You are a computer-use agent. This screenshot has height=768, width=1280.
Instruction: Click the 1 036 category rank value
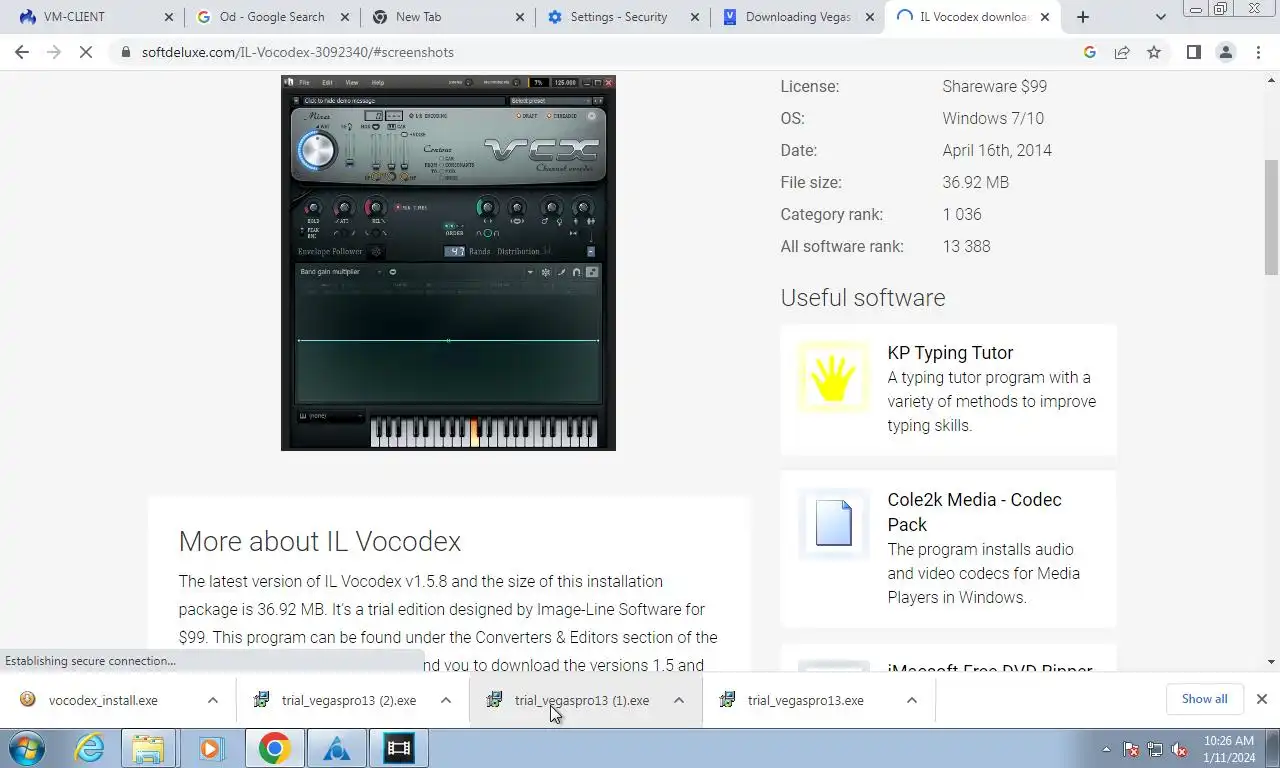point(962,214)
